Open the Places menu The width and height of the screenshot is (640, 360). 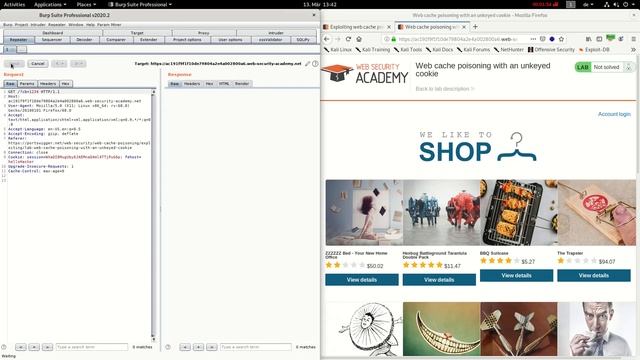click(86, 4)
